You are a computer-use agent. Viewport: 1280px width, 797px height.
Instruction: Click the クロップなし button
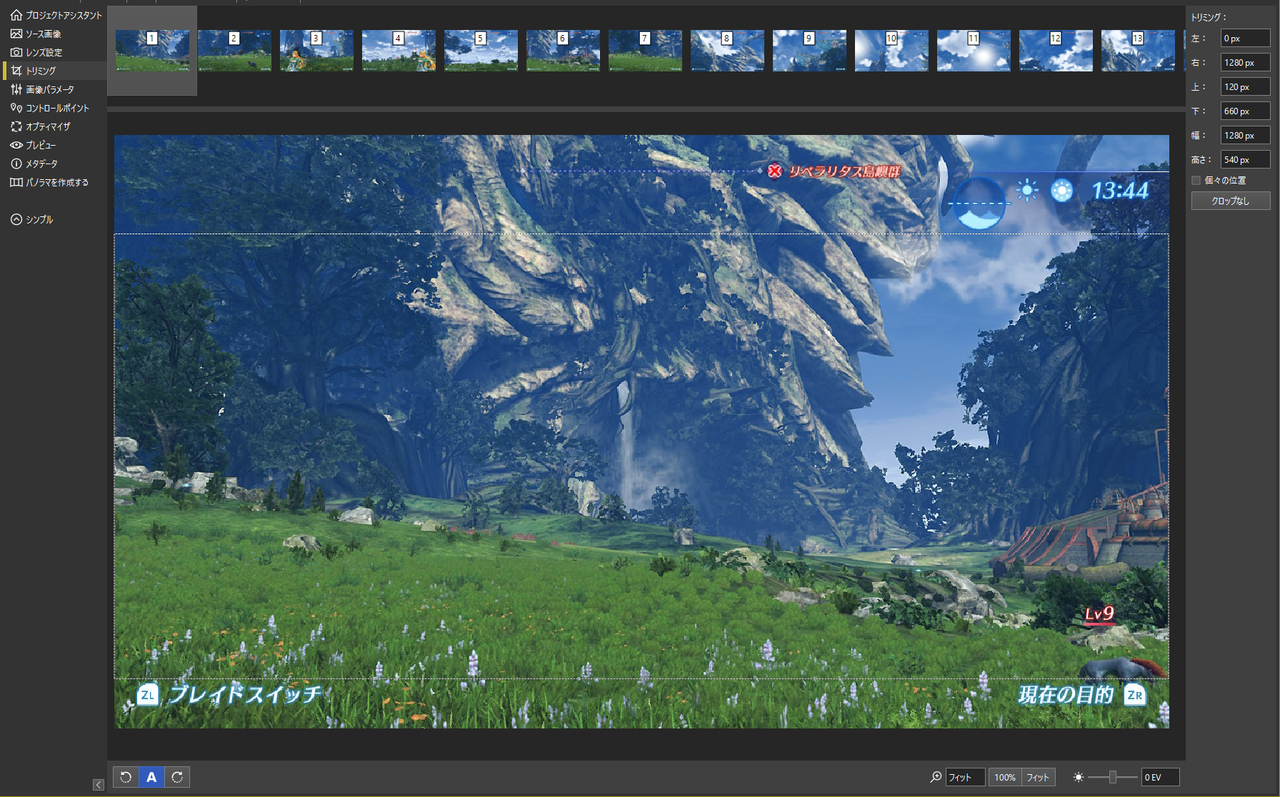pos(1231,201)
